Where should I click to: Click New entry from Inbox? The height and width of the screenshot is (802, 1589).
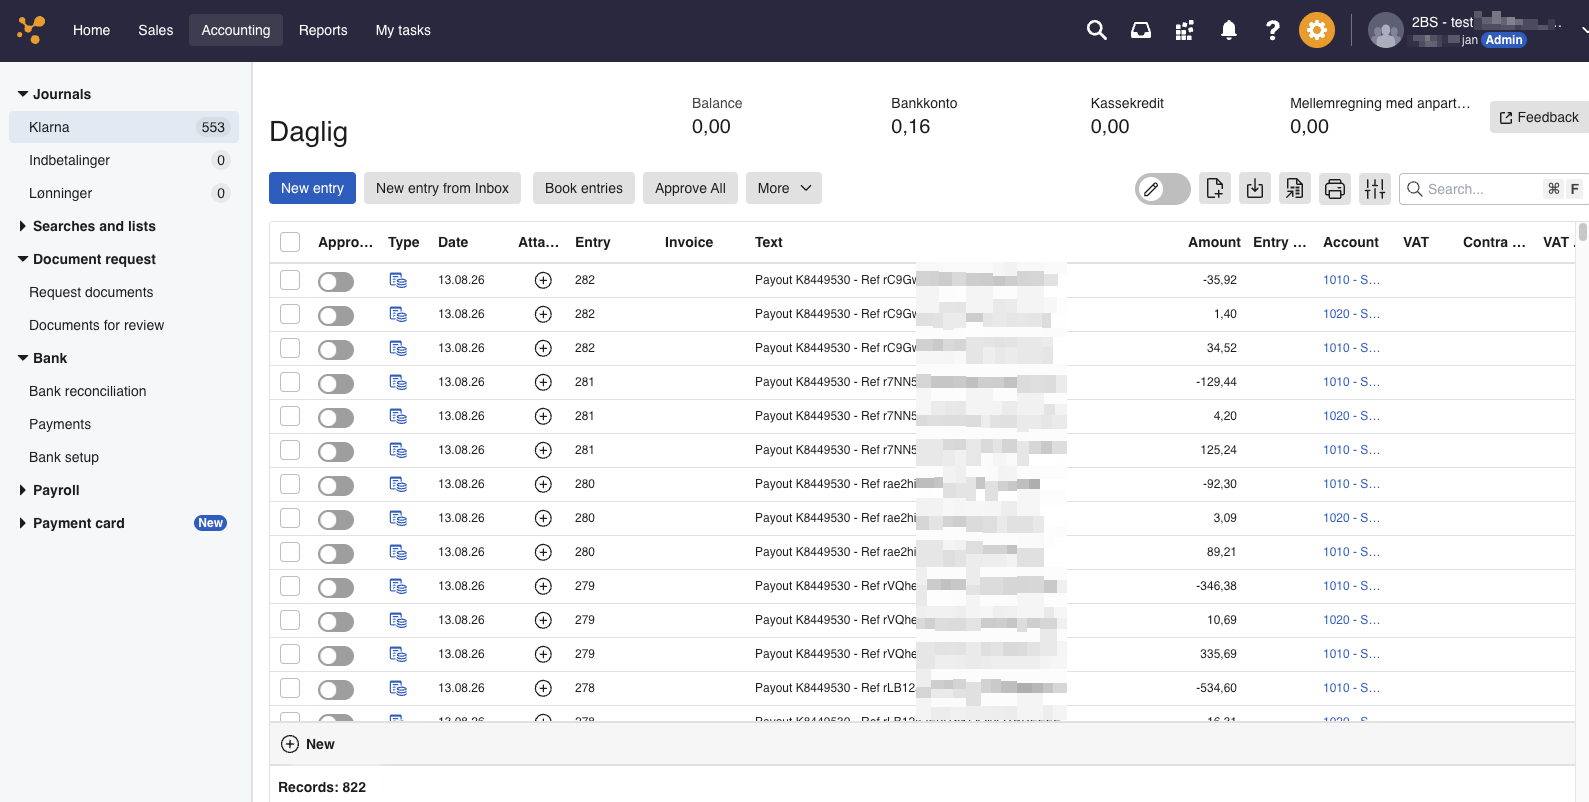[x=442, y=188]
